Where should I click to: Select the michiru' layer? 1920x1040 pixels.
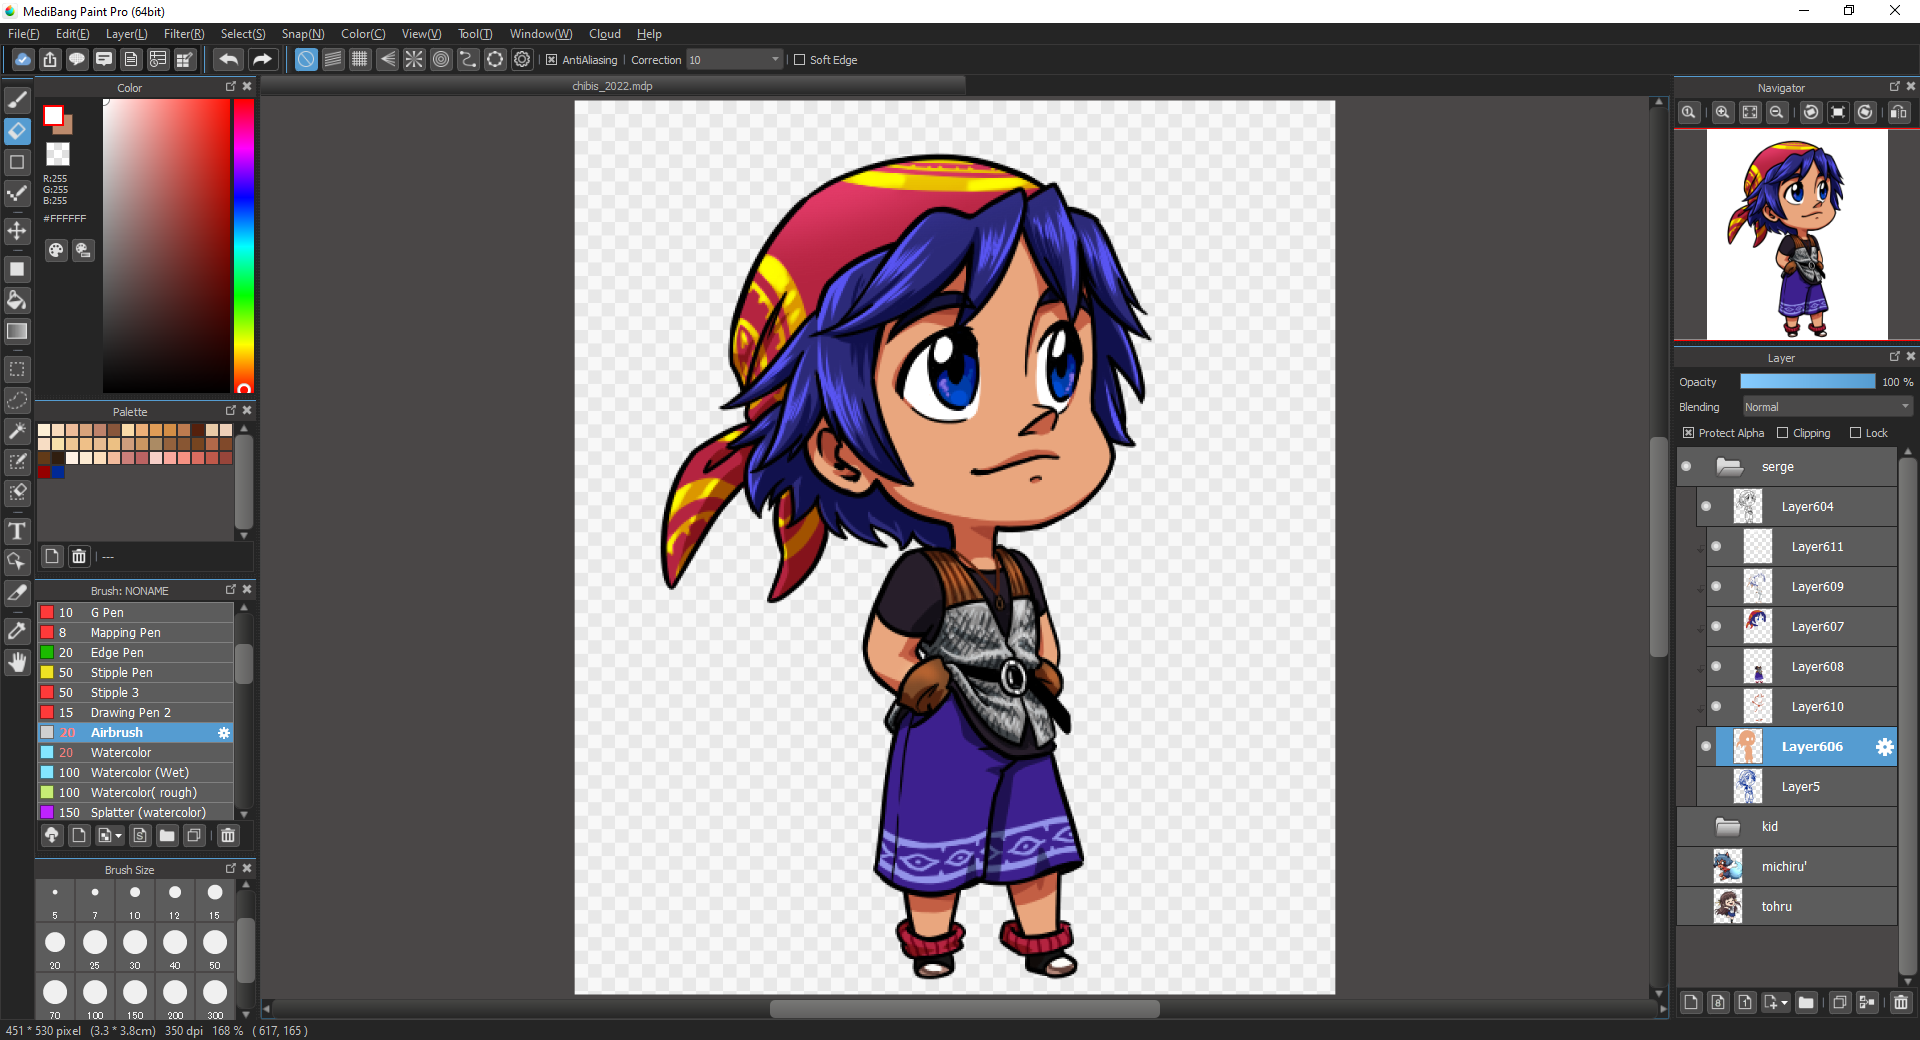coord(1787,867)
